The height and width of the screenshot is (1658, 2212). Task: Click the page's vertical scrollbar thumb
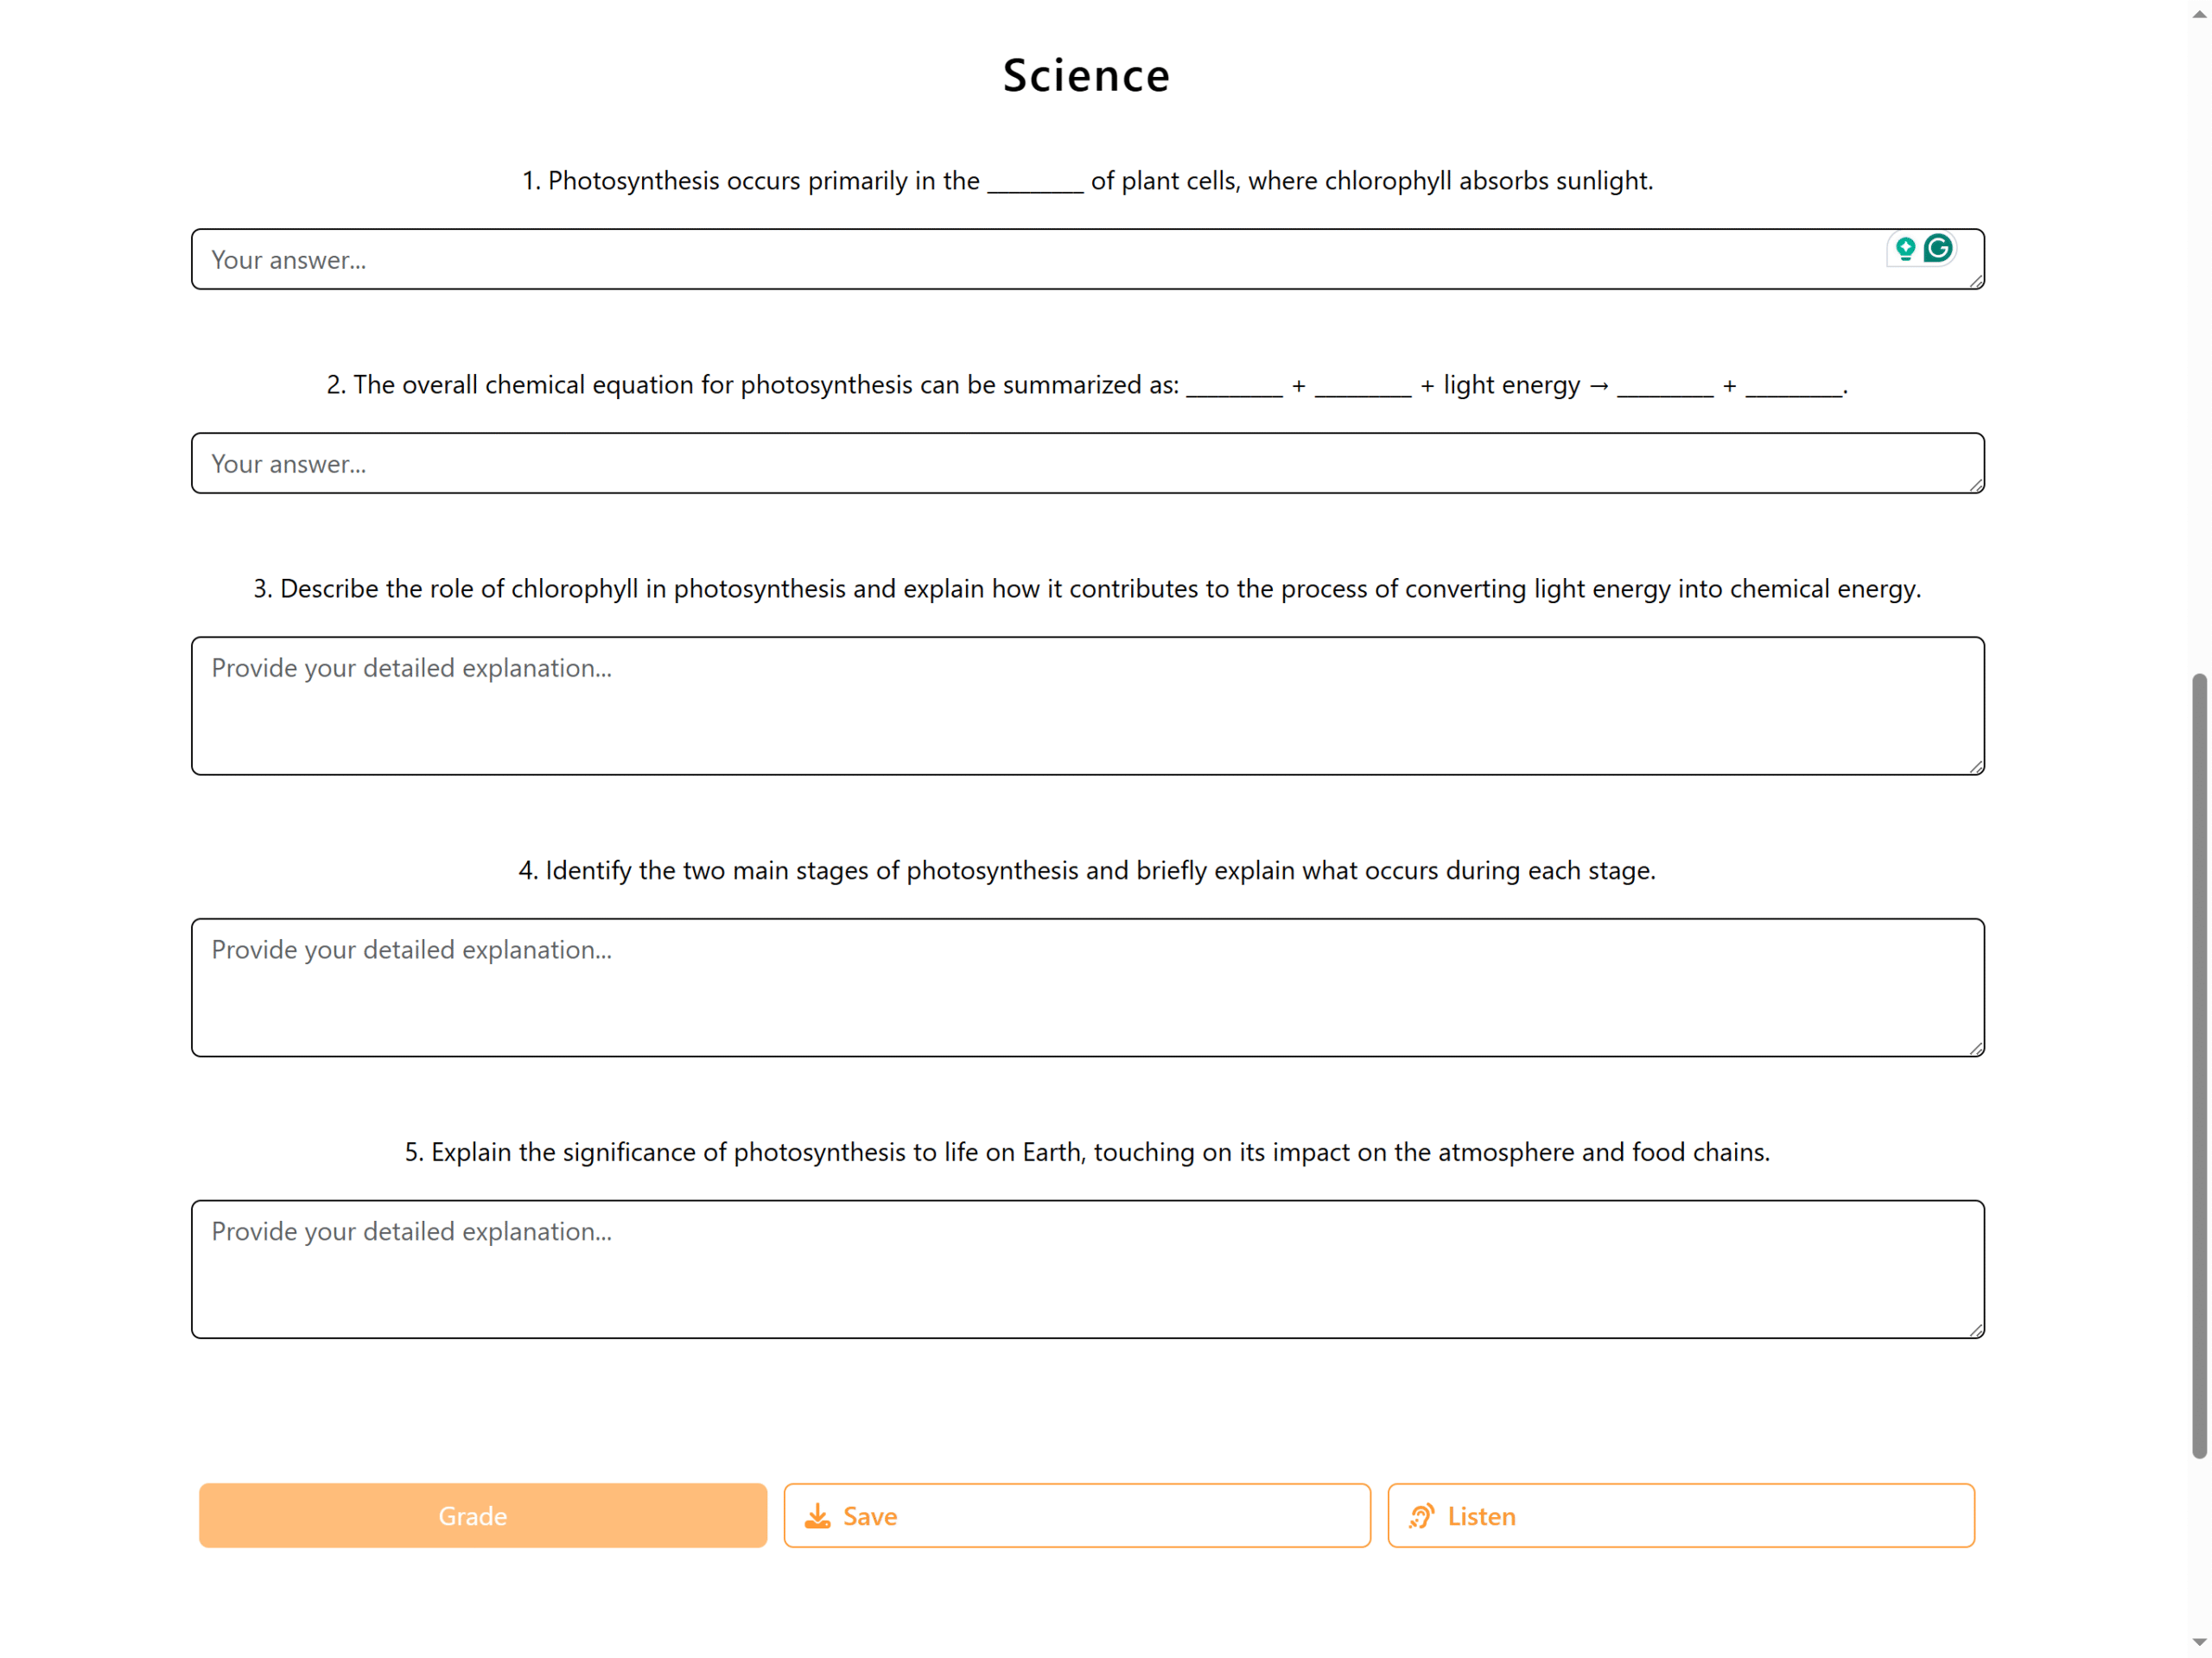(2199, 1066)
